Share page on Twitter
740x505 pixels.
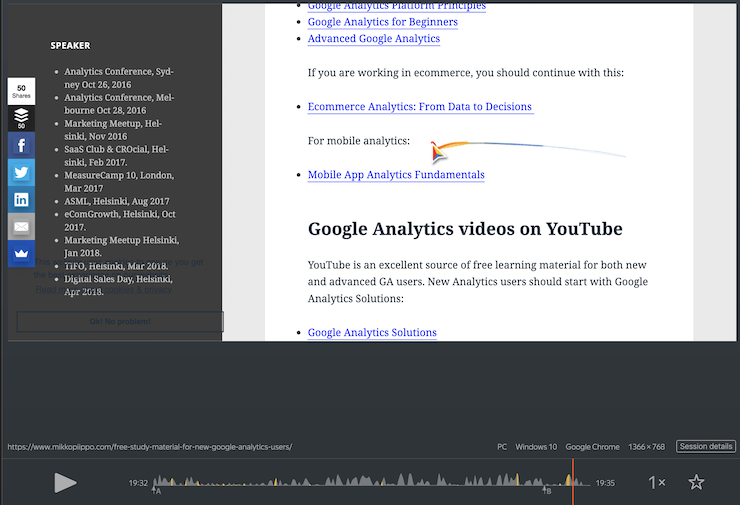coord(21,172)
